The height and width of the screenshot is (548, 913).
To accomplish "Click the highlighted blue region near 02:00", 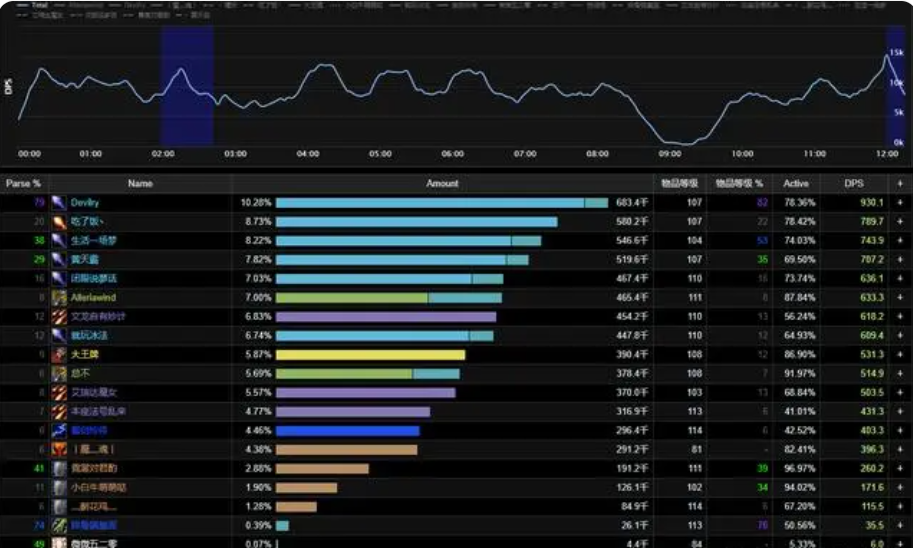I will tap(187, 85).
